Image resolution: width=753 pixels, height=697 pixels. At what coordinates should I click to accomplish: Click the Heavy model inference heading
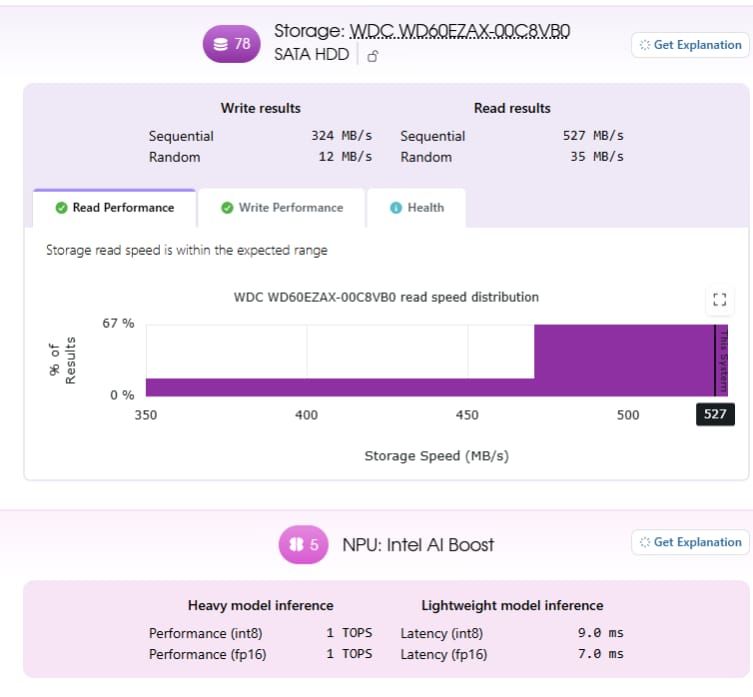click(261, 605)
